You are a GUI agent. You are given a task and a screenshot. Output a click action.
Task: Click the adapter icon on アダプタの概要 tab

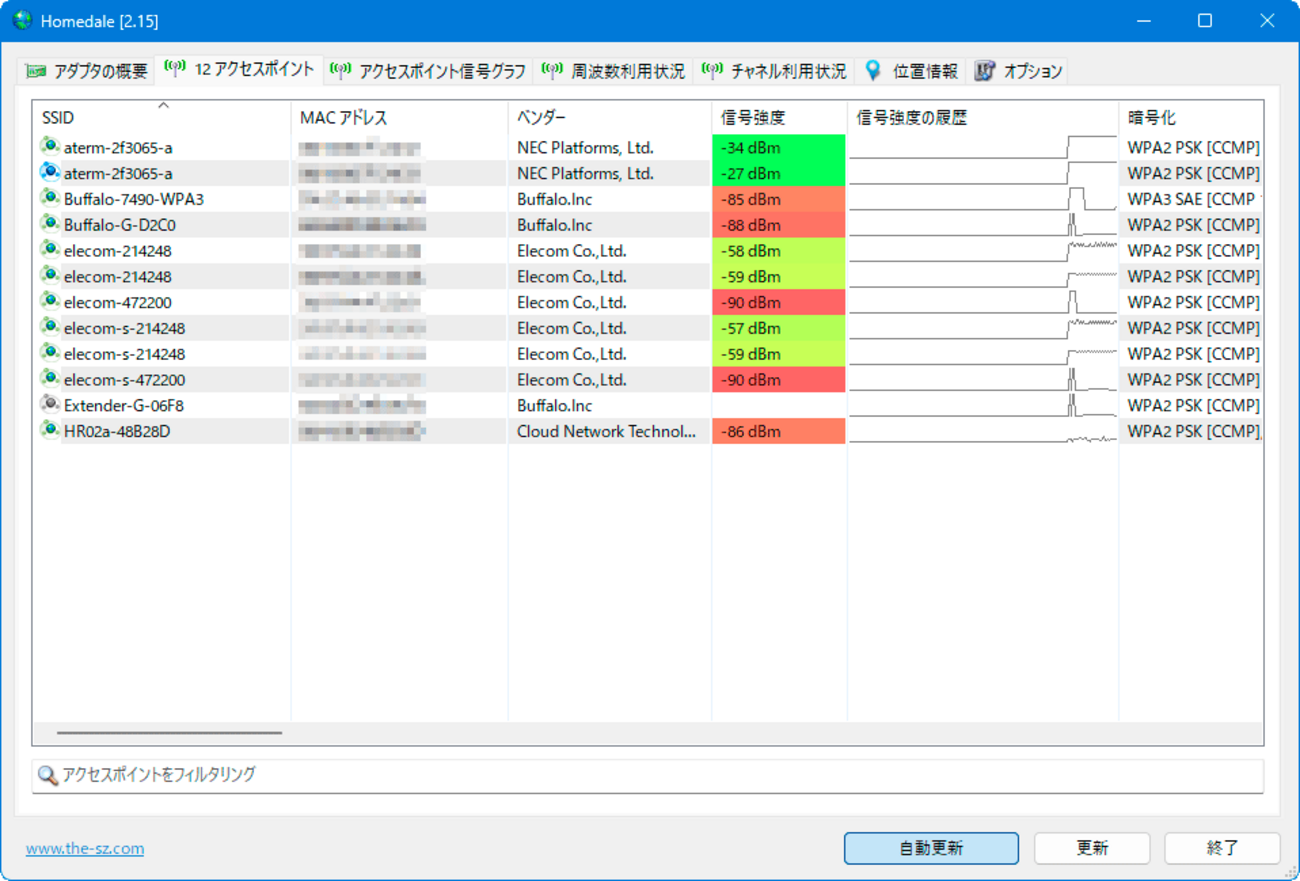[36, 70]
